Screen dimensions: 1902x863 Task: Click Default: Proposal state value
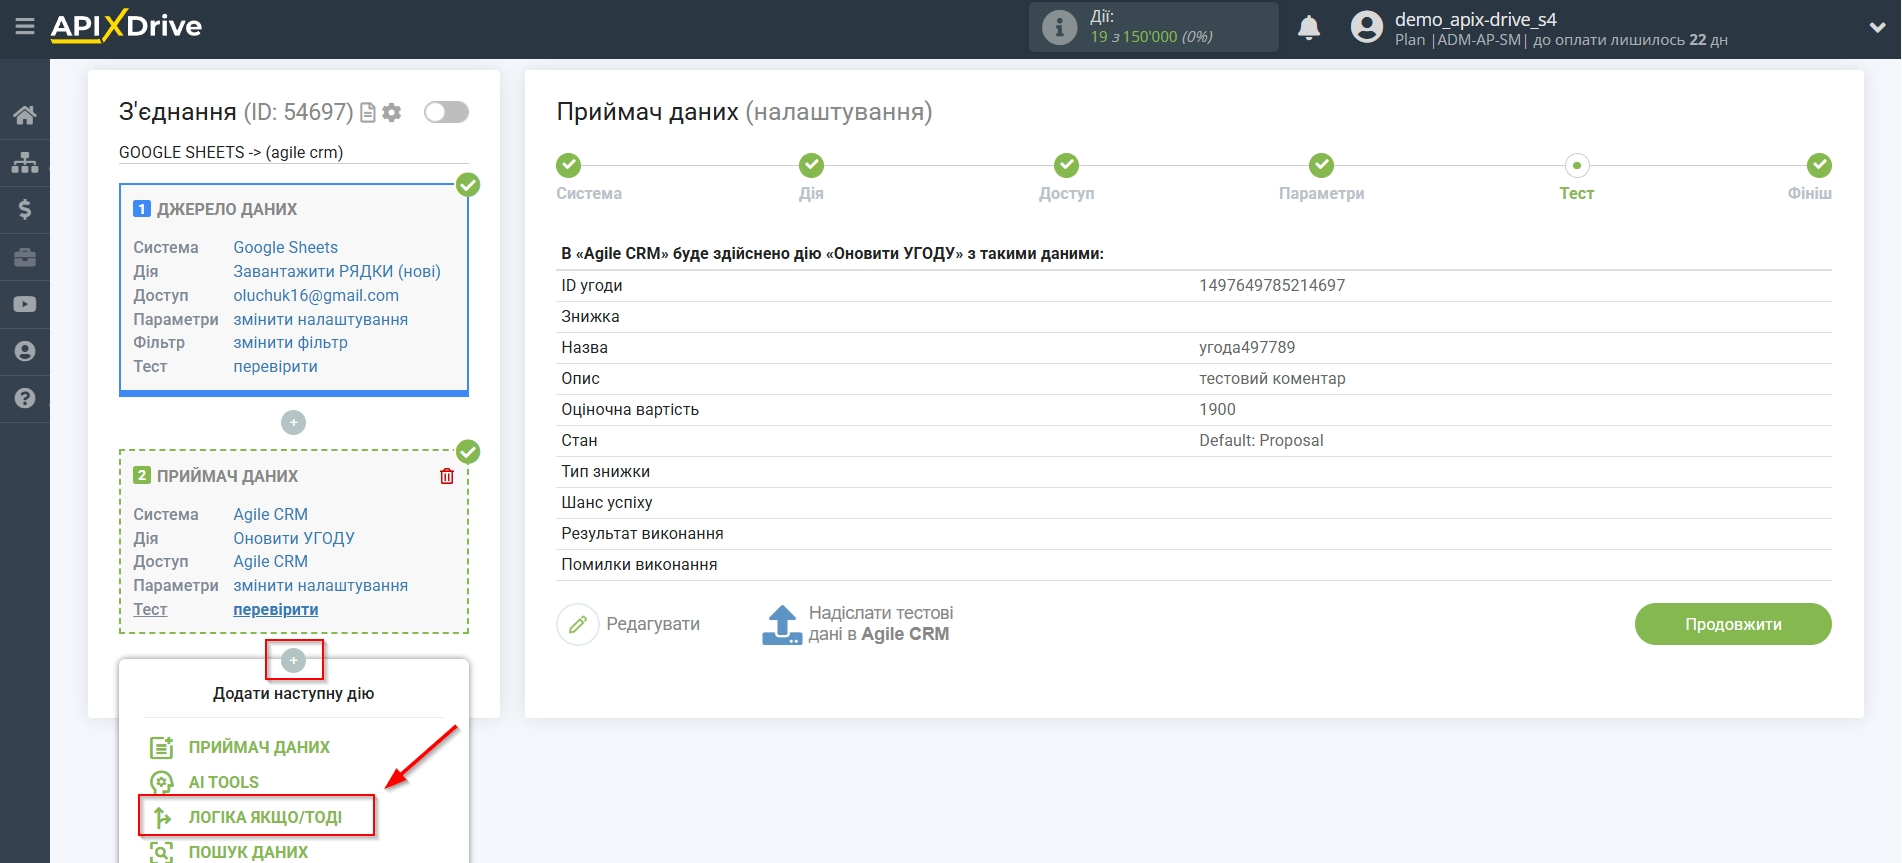pyautogui.click(x=1261, y=440)
